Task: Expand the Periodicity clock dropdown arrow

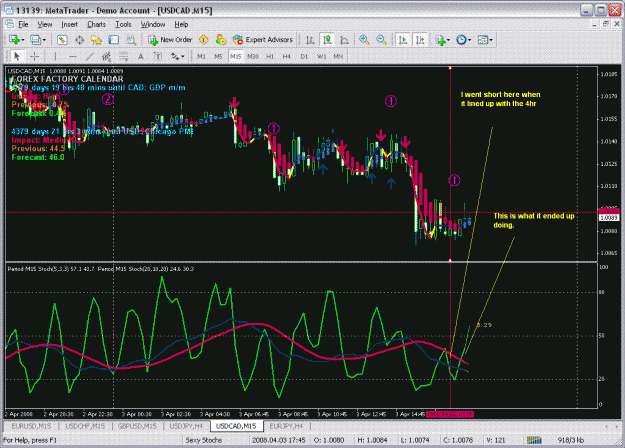Action: pos(470,40)
